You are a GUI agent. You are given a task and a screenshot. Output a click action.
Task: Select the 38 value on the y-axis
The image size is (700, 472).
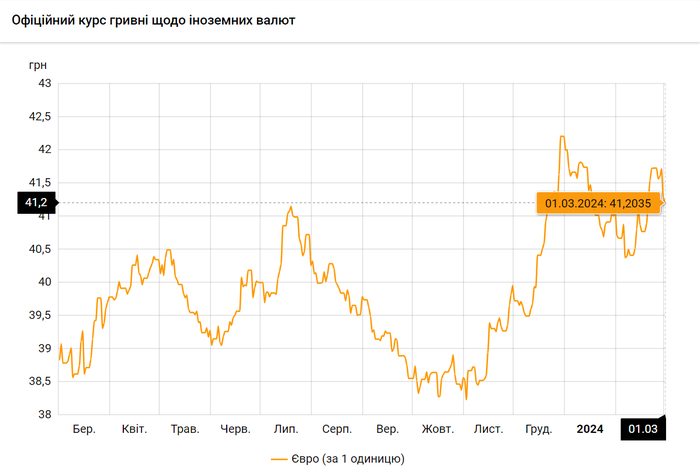(44, 414)
